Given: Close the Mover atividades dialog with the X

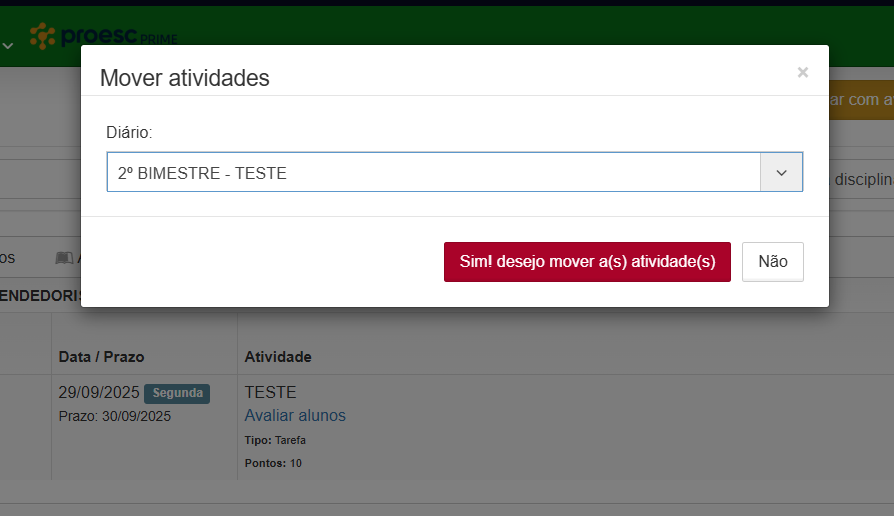Looking at the screenshot, I should [802, 72].
